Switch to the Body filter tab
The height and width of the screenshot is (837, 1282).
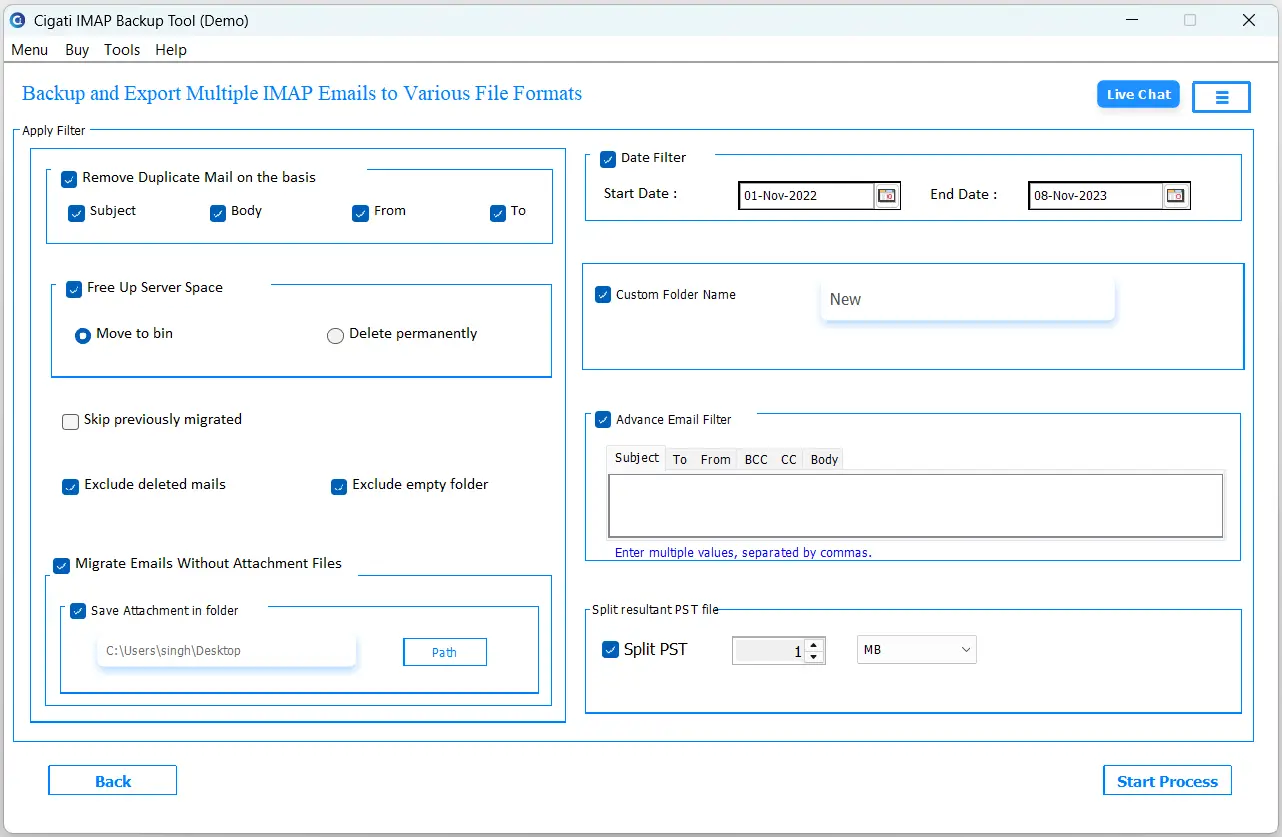[x=825, y=460]
